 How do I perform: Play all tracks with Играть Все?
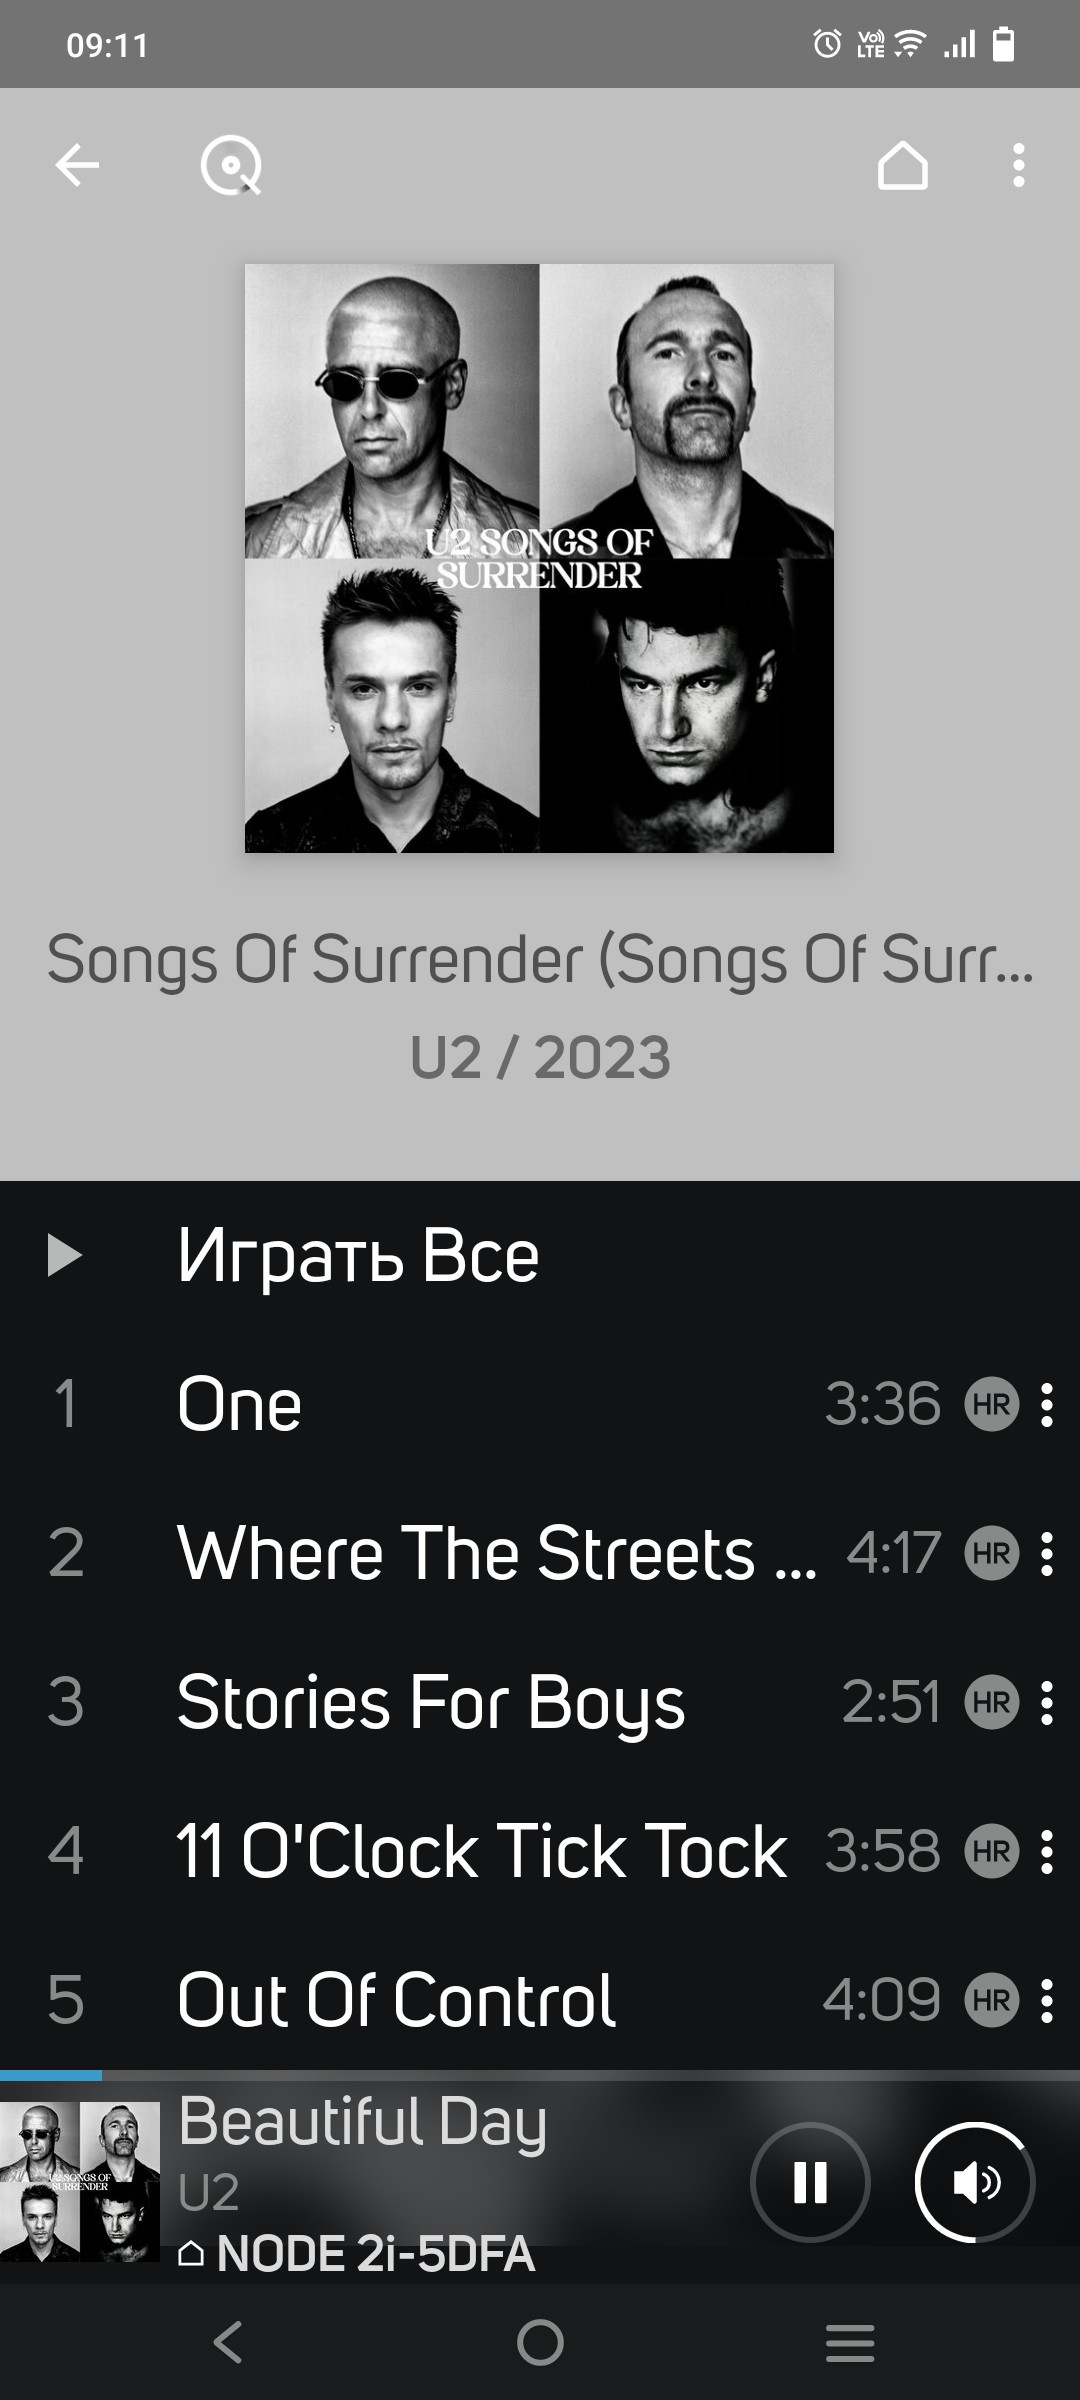click(x=540, y=1256)
